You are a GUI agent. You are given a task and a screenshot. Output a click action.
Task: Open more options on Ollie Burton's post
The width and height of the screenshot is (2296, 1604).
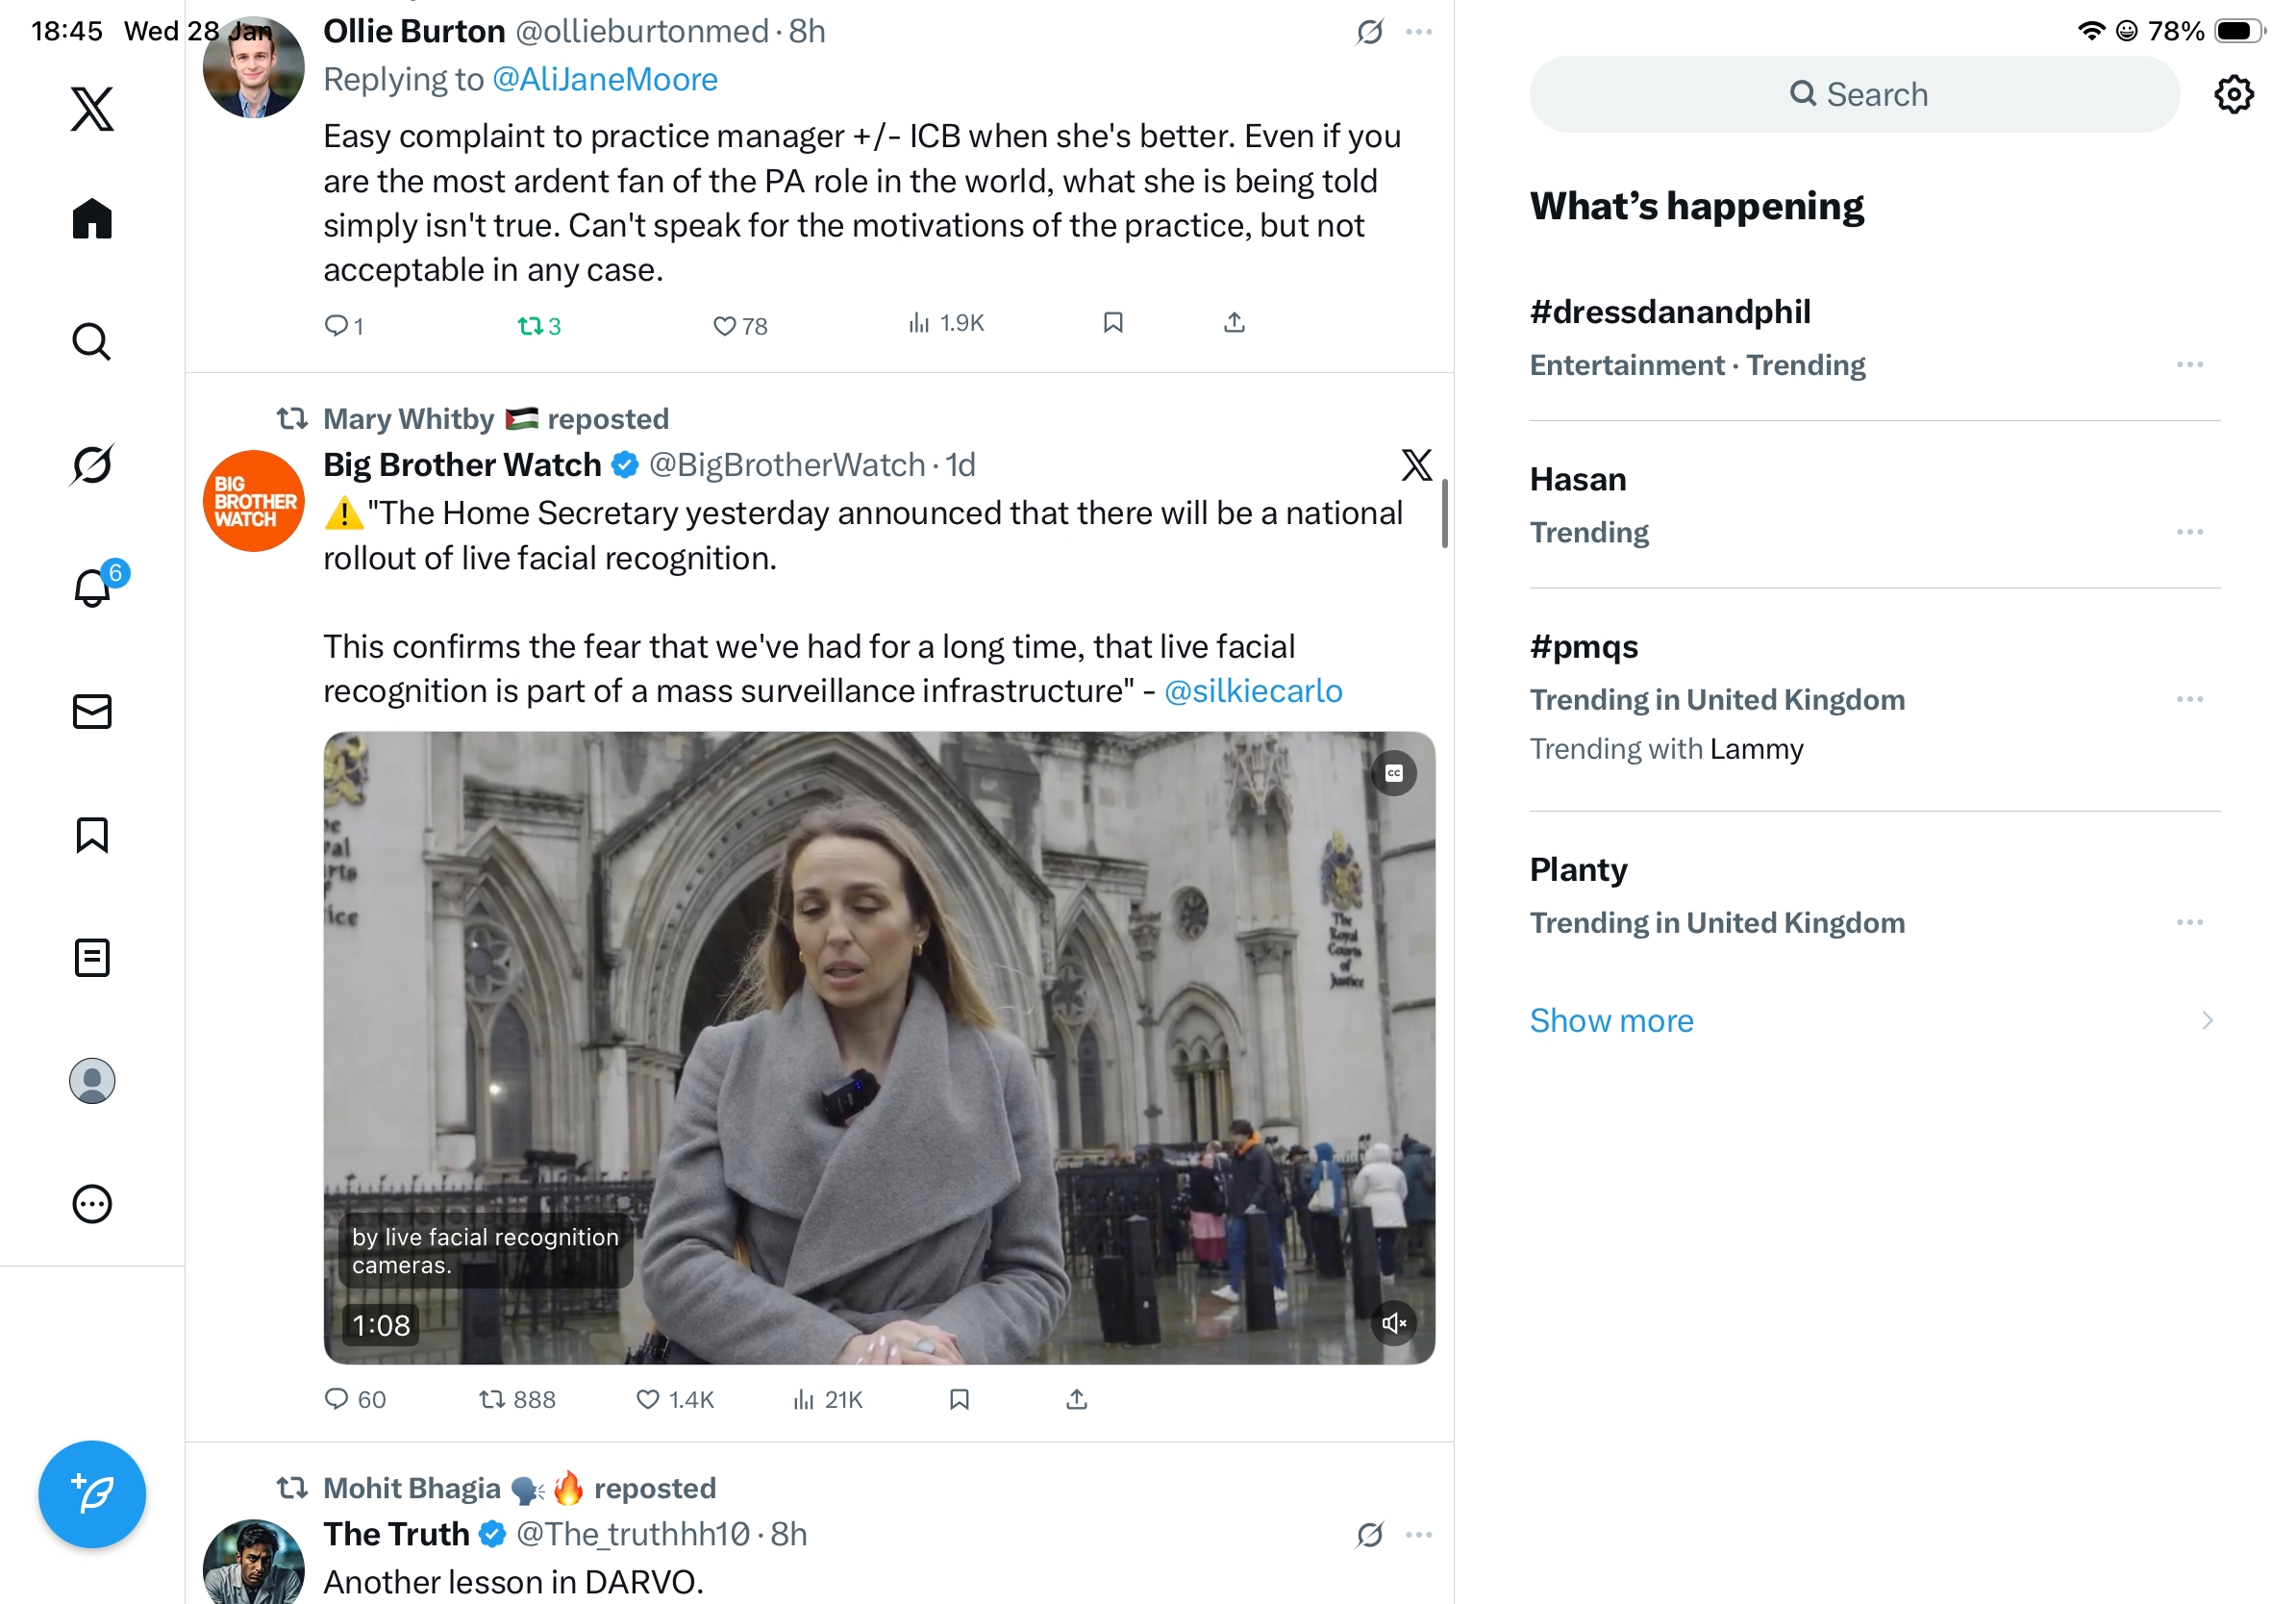click(1418, 32)
